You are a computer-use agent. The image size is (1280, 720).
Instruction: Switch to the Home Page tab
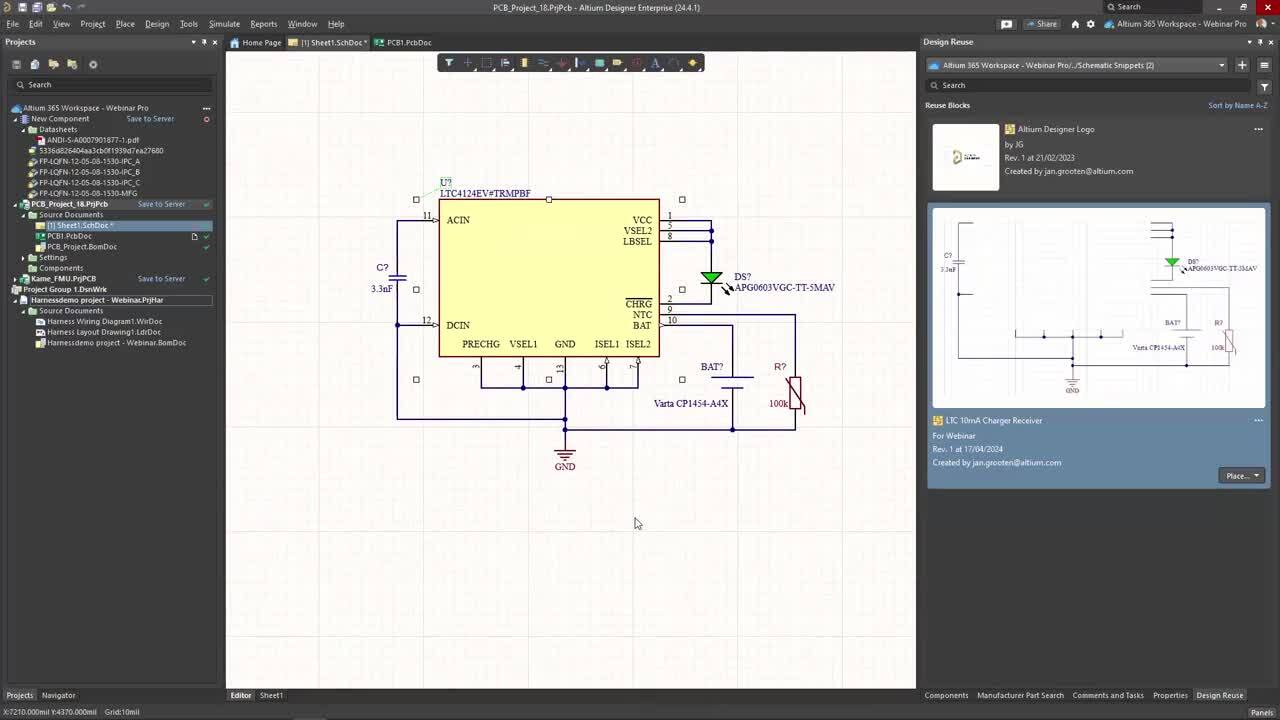click(x=256, y=43)
